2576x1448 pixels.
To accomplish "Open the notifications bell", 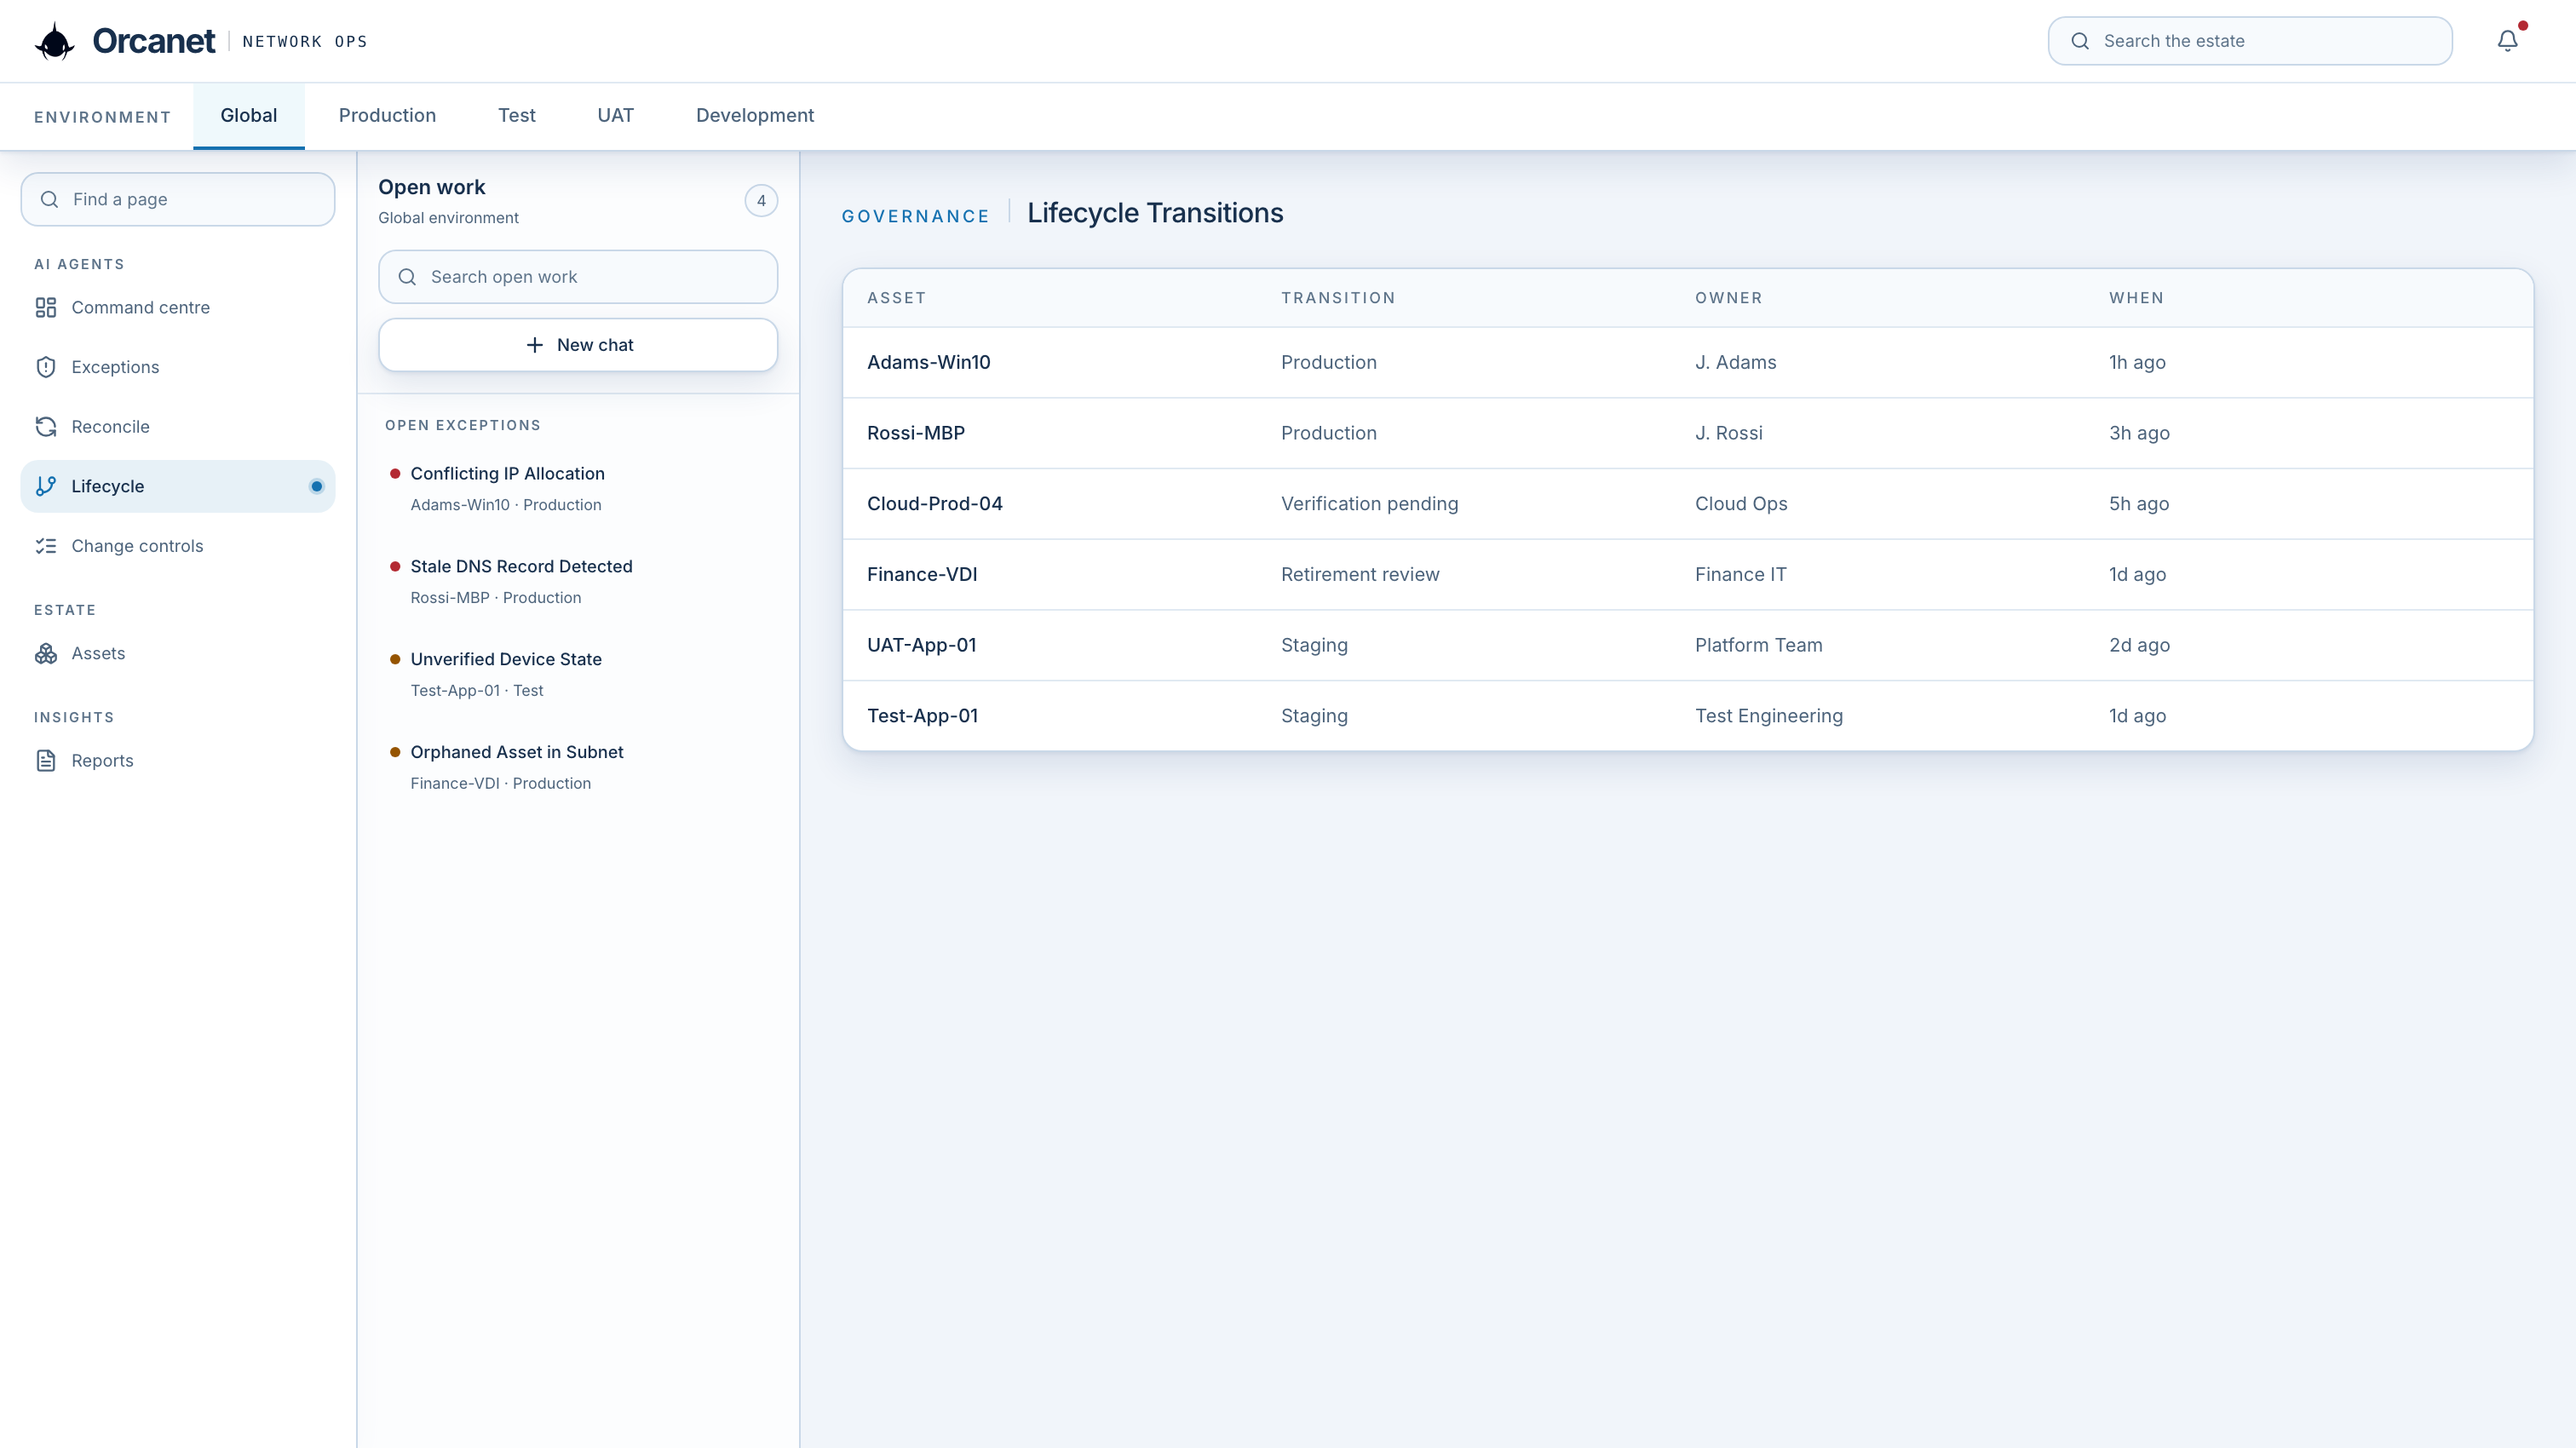I will click(2507, 41).
